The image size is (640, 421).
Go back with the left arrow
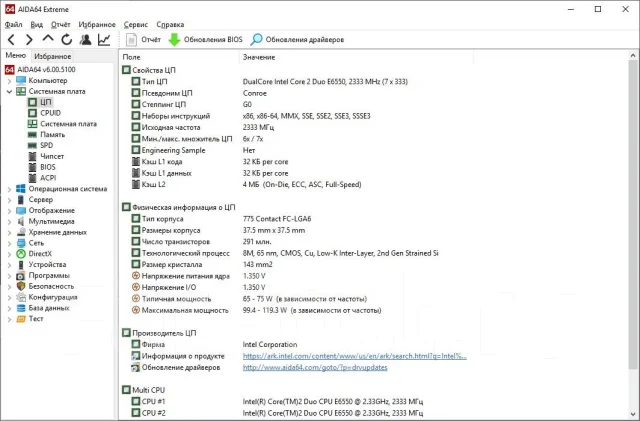tap(11, 40)
